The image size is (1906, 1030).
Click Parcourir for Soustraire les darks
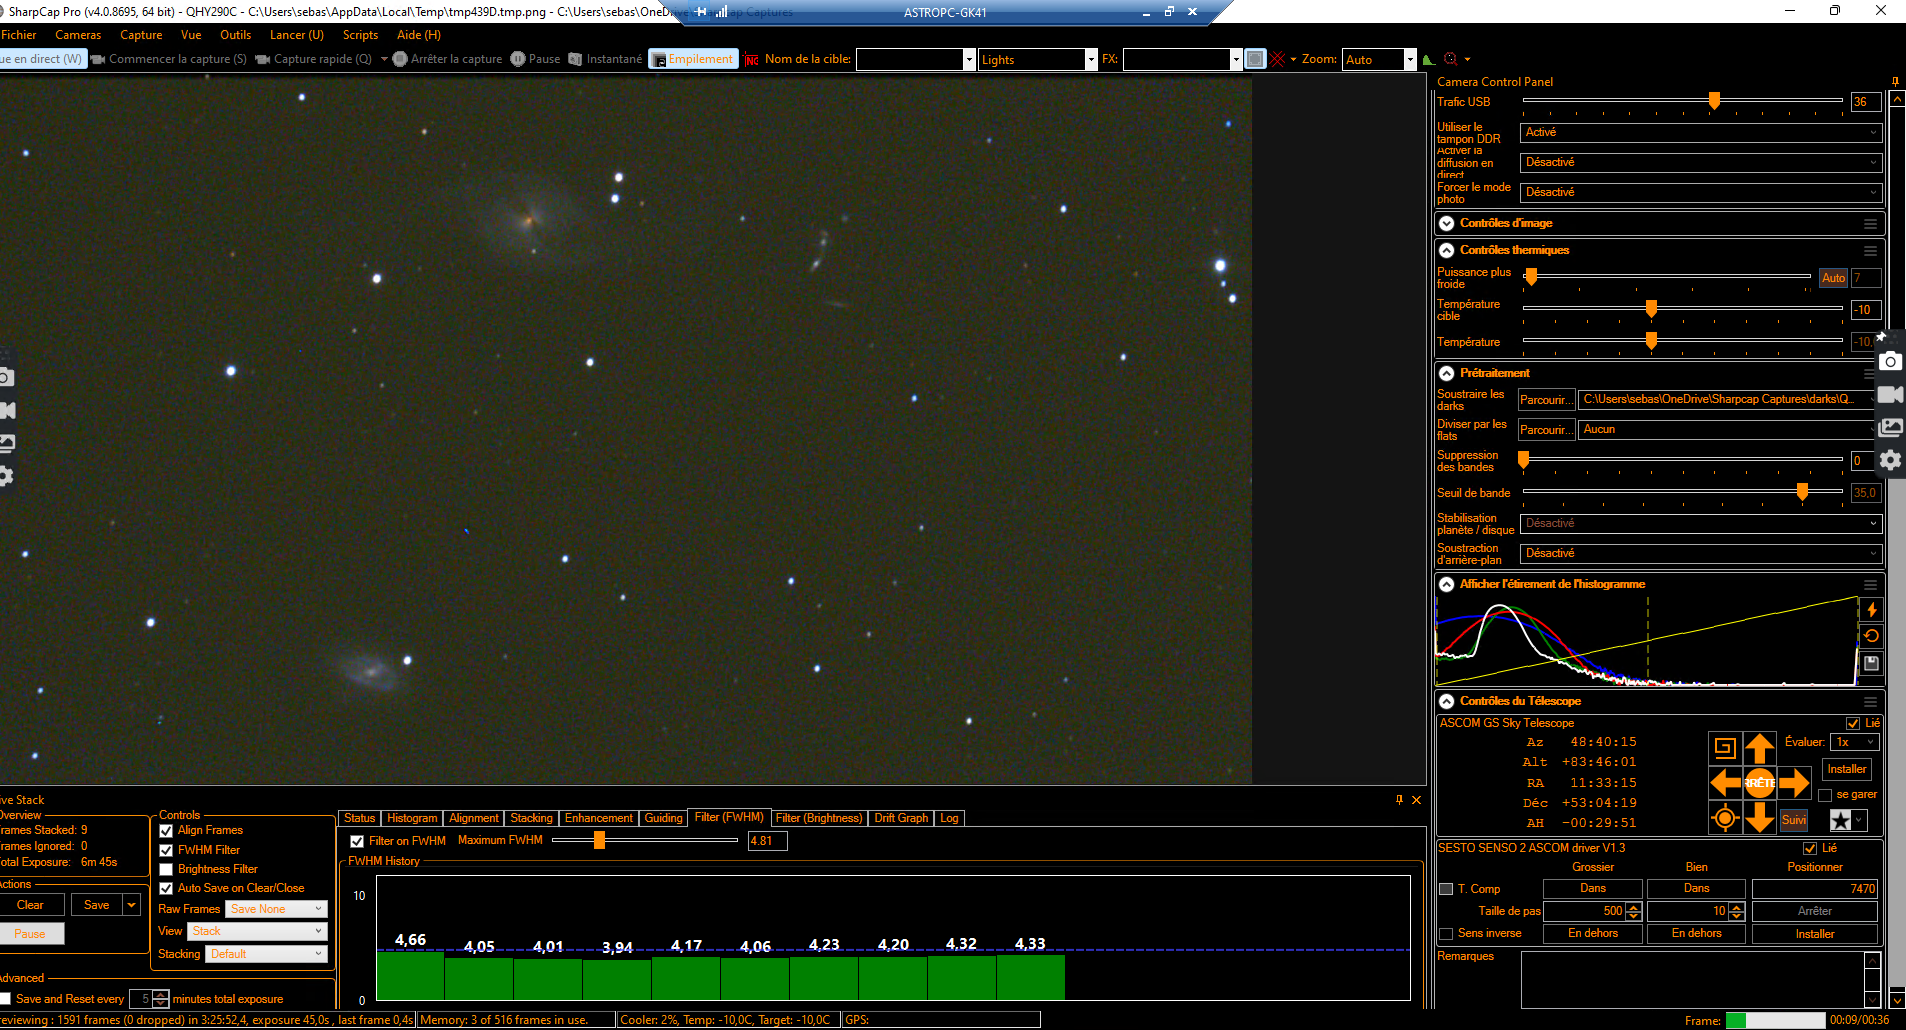(1546, 400)
